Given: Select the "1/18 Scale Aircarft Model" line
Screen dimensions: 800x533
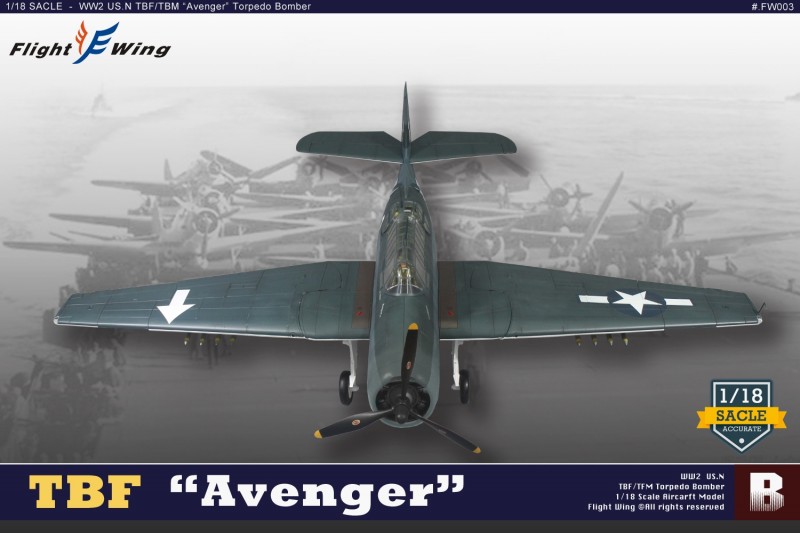Looking at the screenshot, I should (x=670, y=497).
